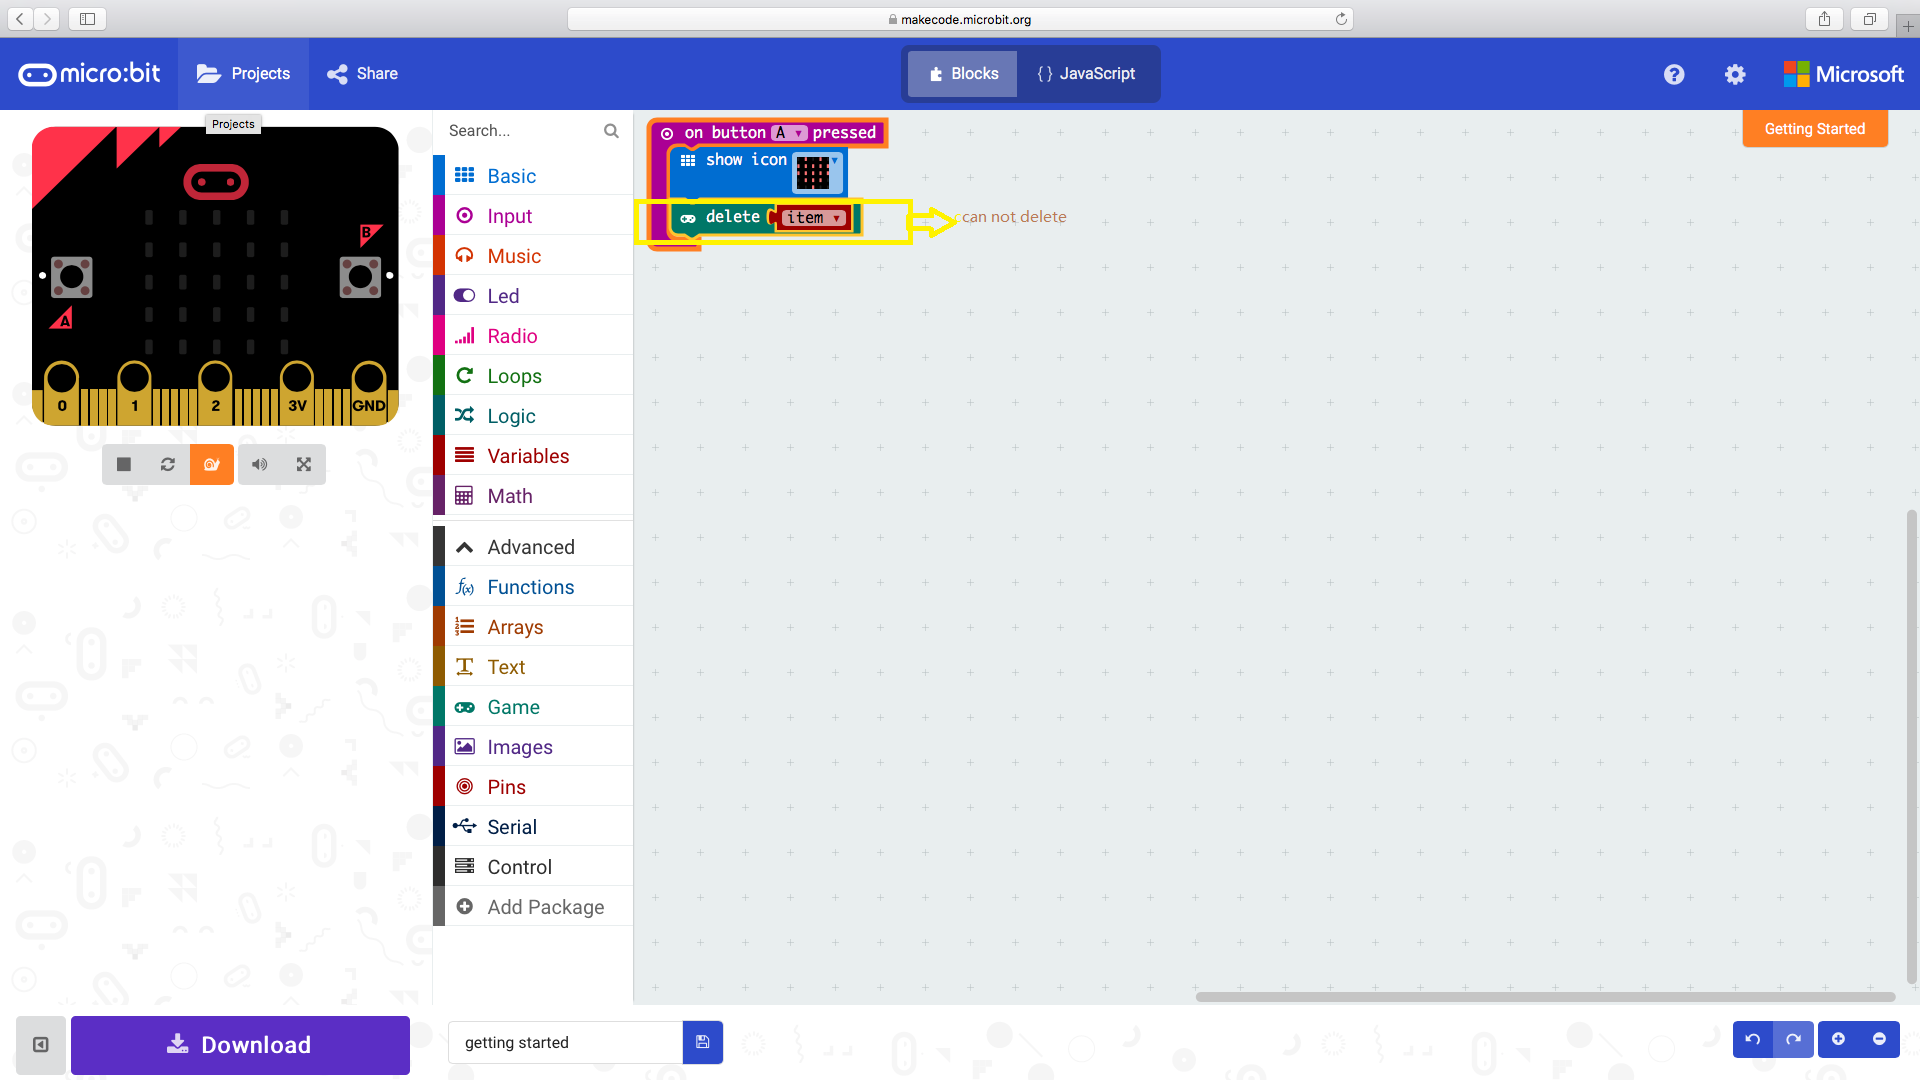
Task: Click Add Package
Action: point(532,907)
